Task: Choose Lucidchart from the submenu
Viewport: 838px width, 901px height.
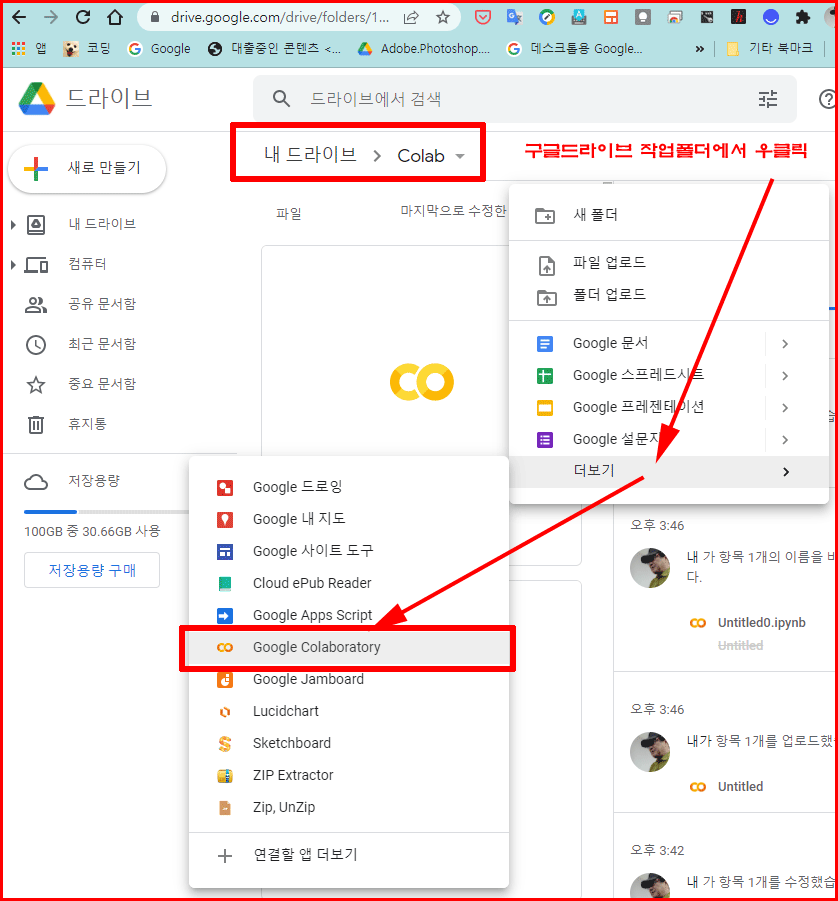Action: [x=348, y=711]
